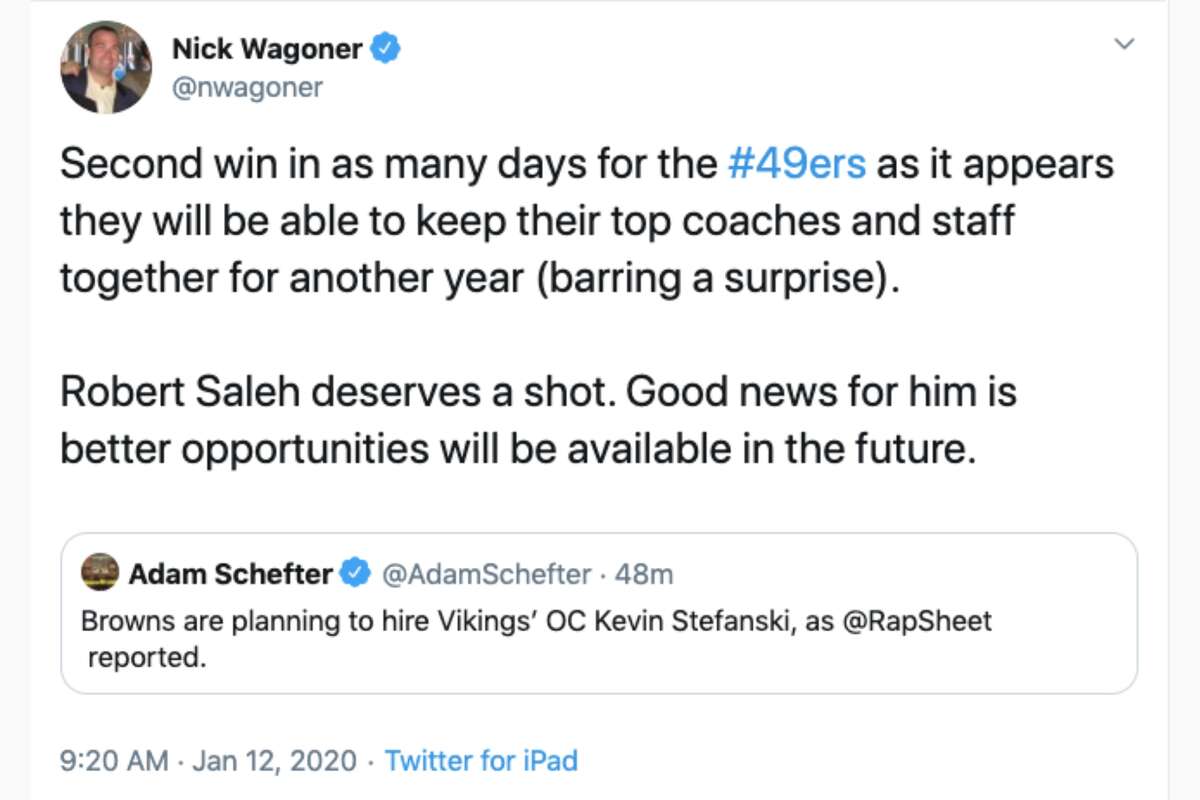Click the 48m timestamp on quoted tweet

click(646, 573)
